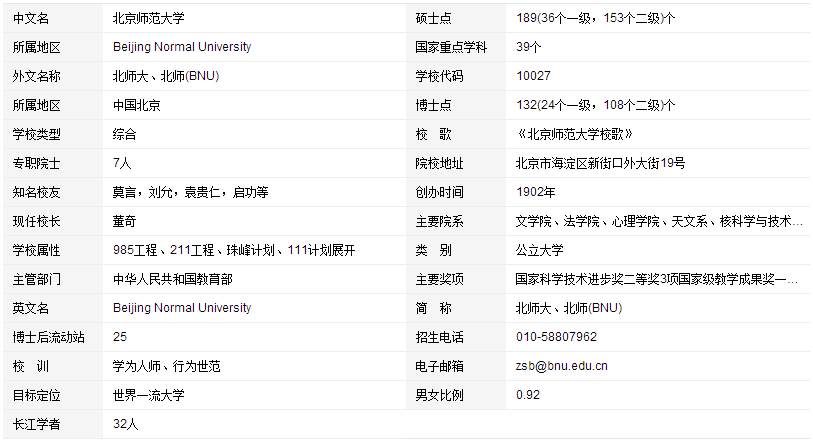Viewport: 813px width, 441px height.
Task: Click the 类别 label
Action: coord(434,250)
